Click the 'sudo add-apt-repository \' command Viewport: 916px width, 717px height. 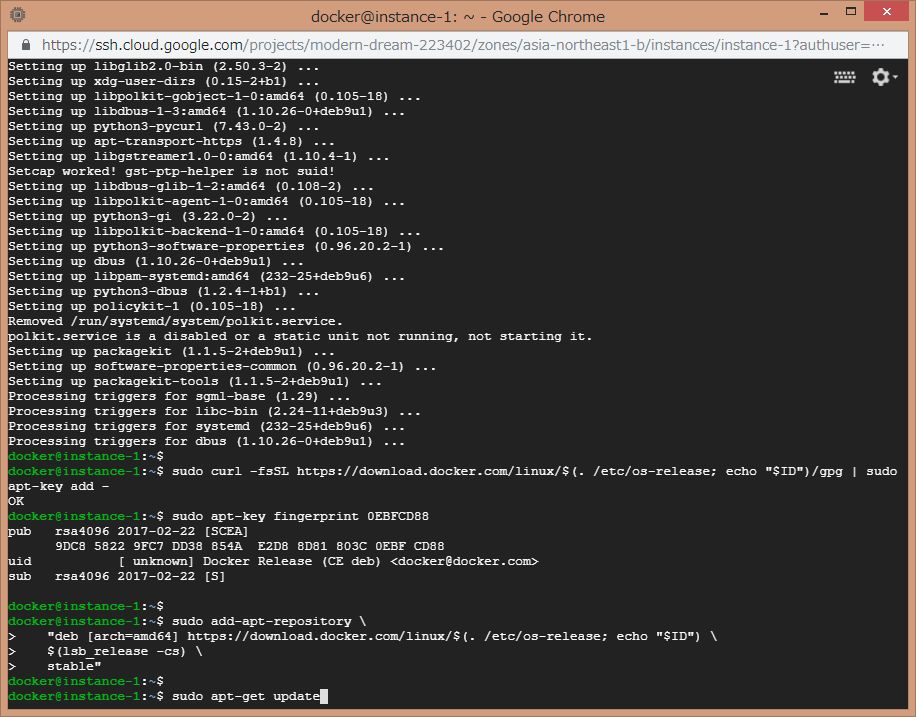[x=269, y=621]
